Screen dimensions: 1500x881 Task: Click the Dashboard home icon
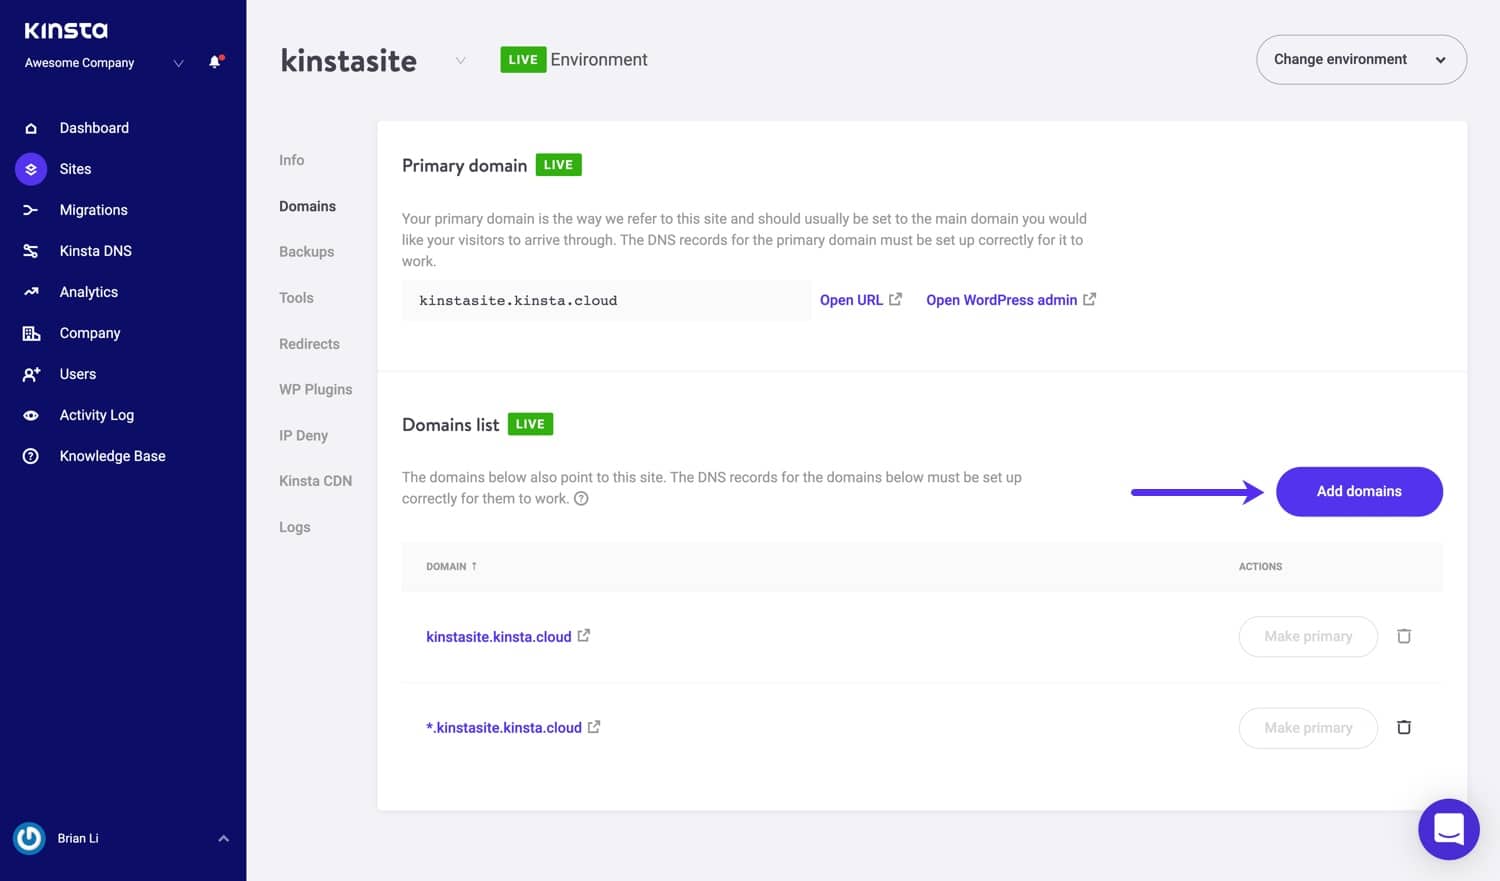pos(31,128)
